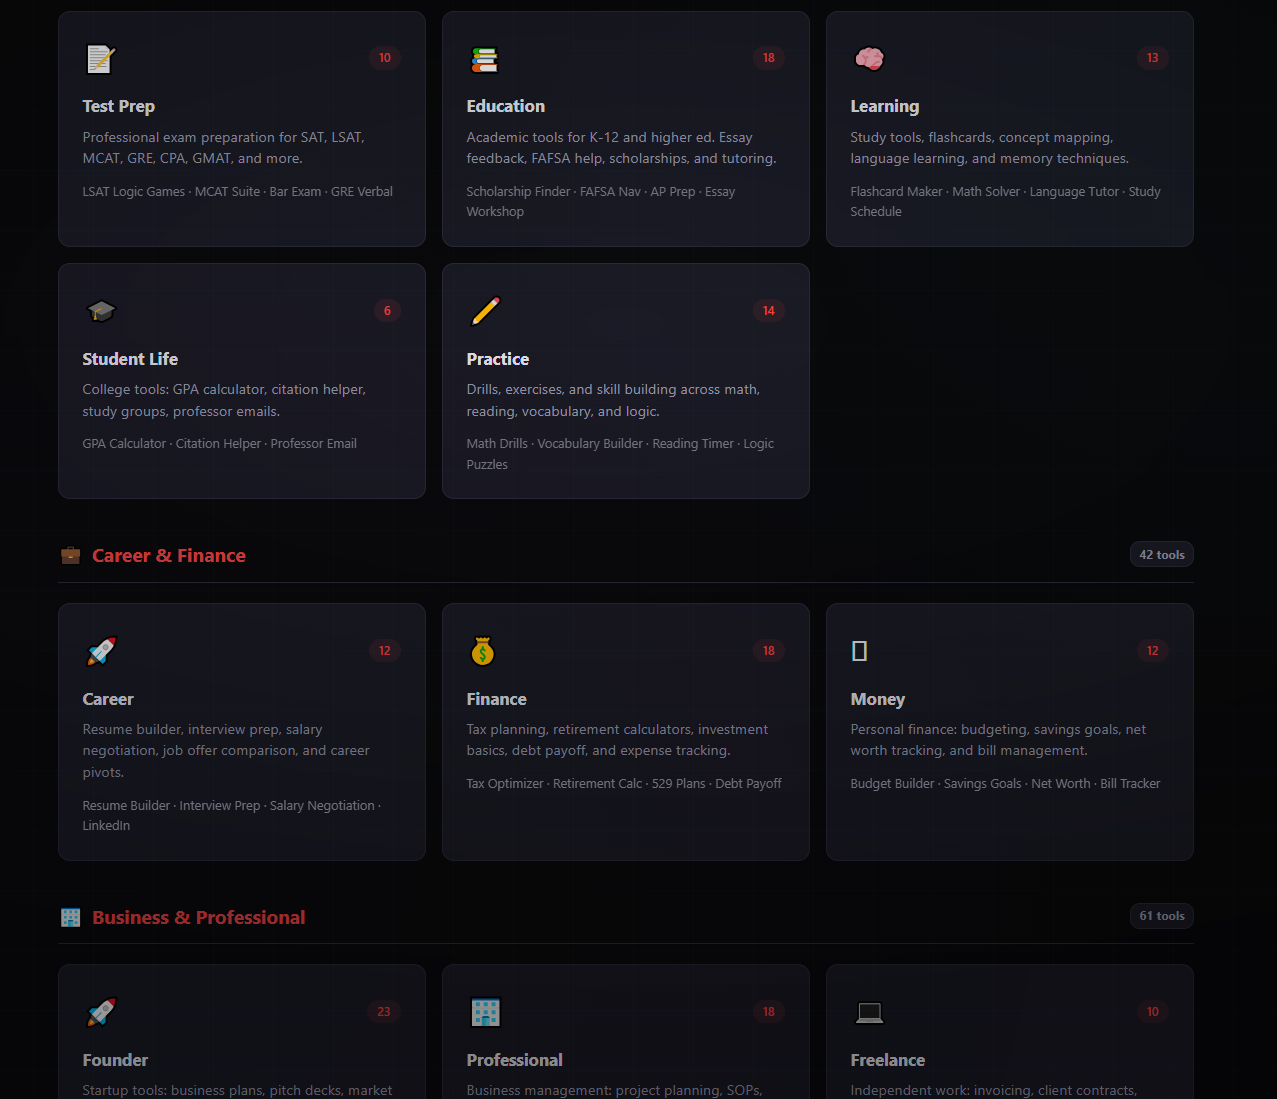Screen dimensions: 1277x1099
Task: Click the building icon beside Business & Professional heading
Action: pos(70,917)
